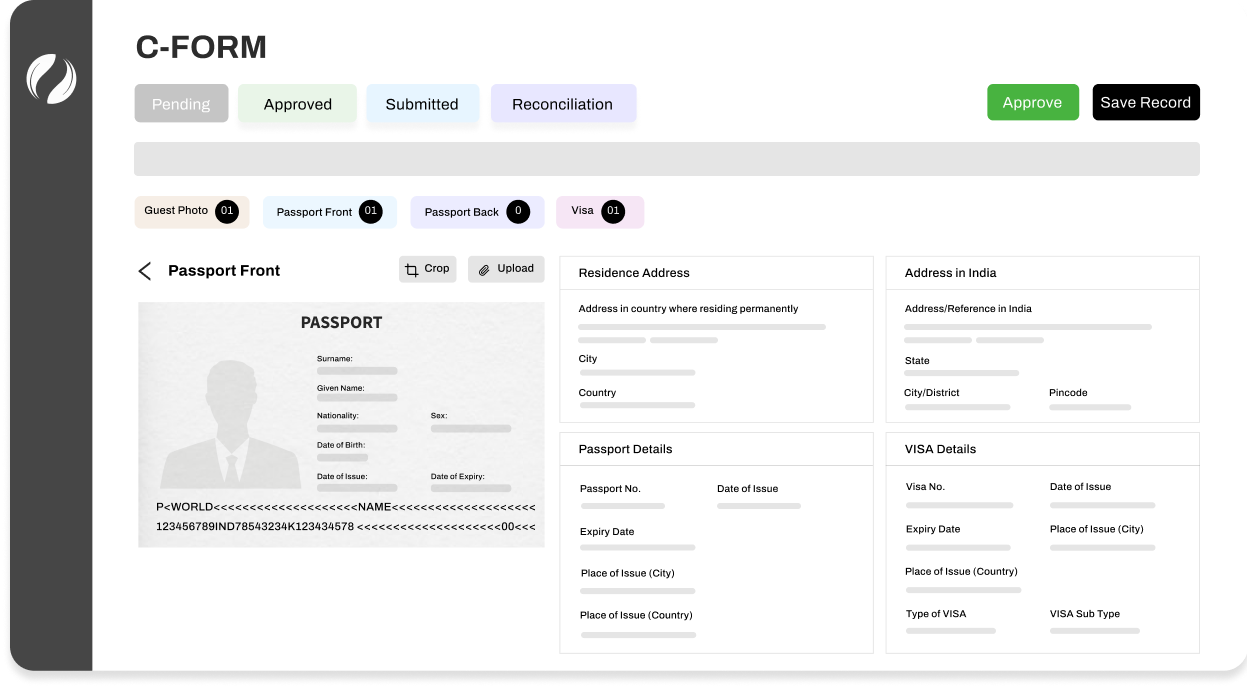Select the Crop tool icon

click(x=414, y=268)
